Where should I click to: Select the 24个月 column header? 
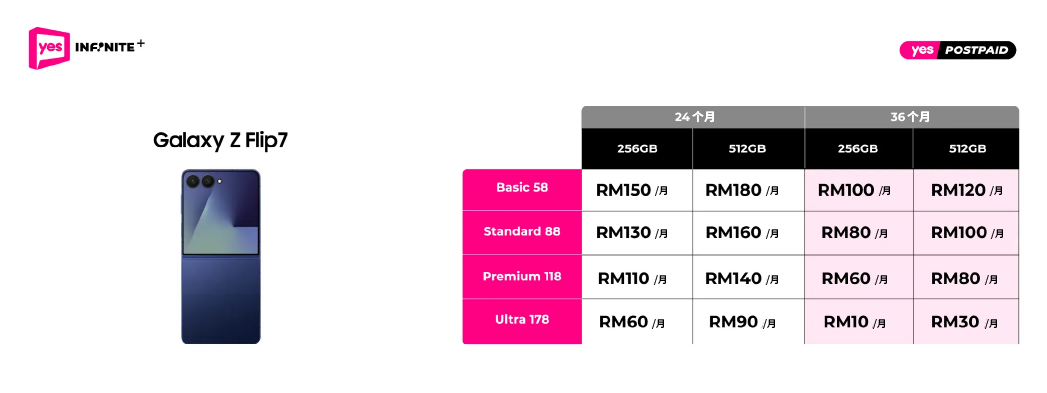693,117
